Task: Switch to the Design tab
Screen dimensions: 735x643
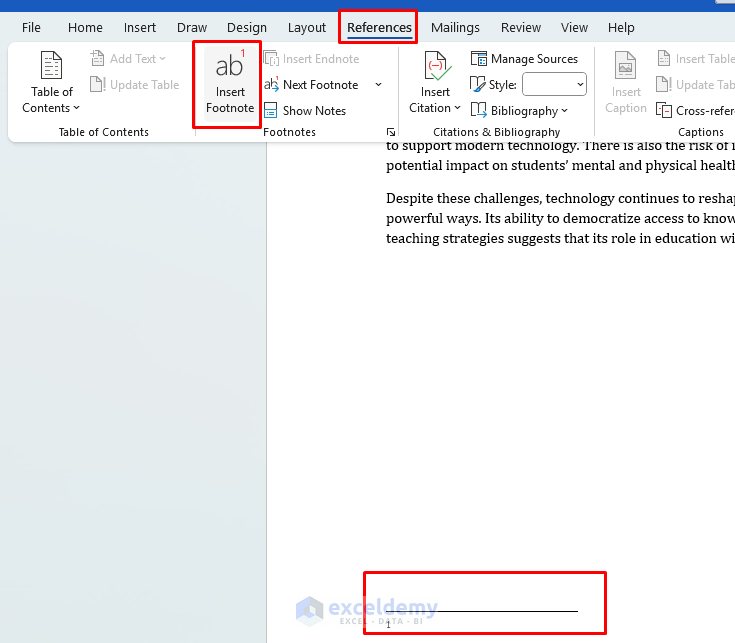Action: point(247,28)
